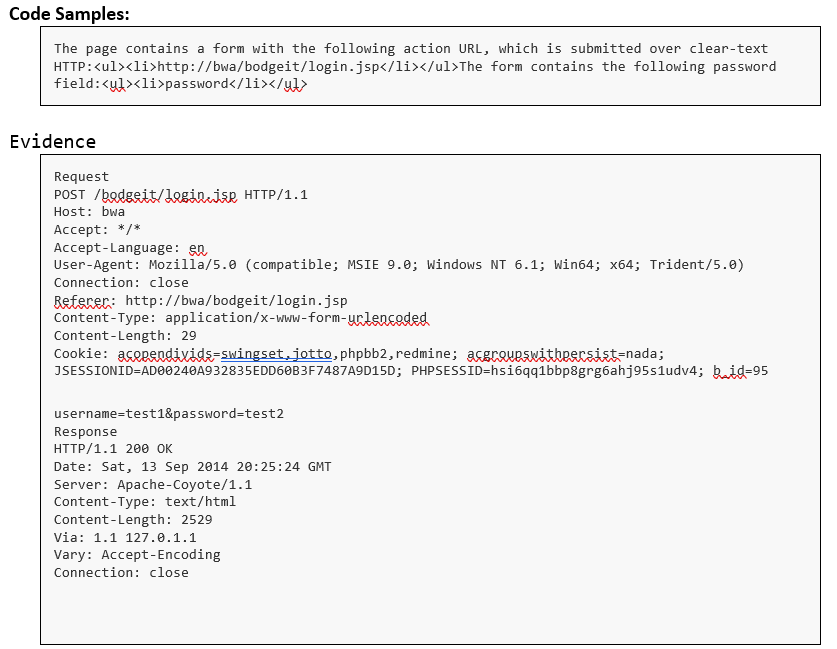Viewport: 837px width, 649px height.
Task: Click the Code Samples heading
Action: click(69, 14)
